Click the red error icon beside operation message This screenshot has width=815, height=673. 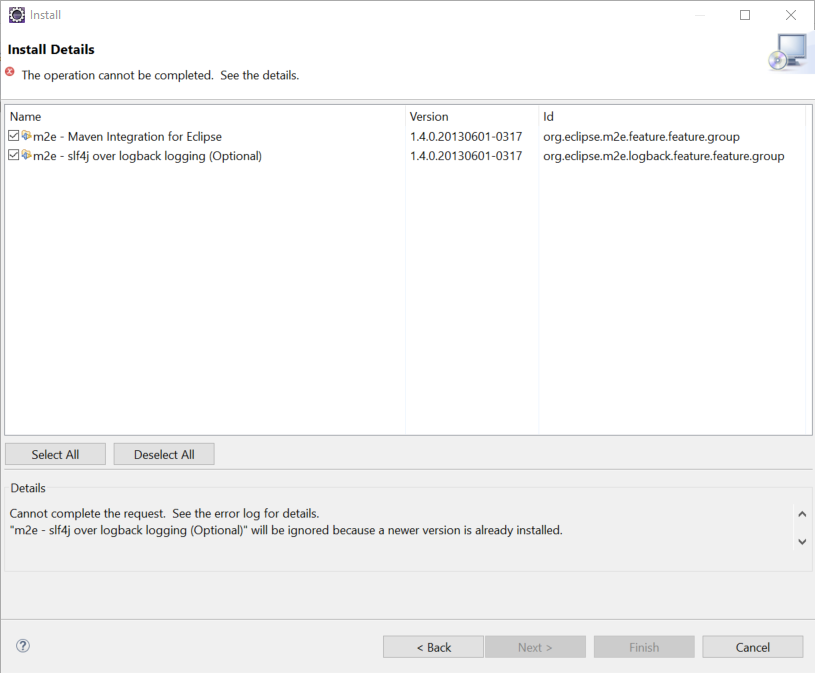coord(10,72)
